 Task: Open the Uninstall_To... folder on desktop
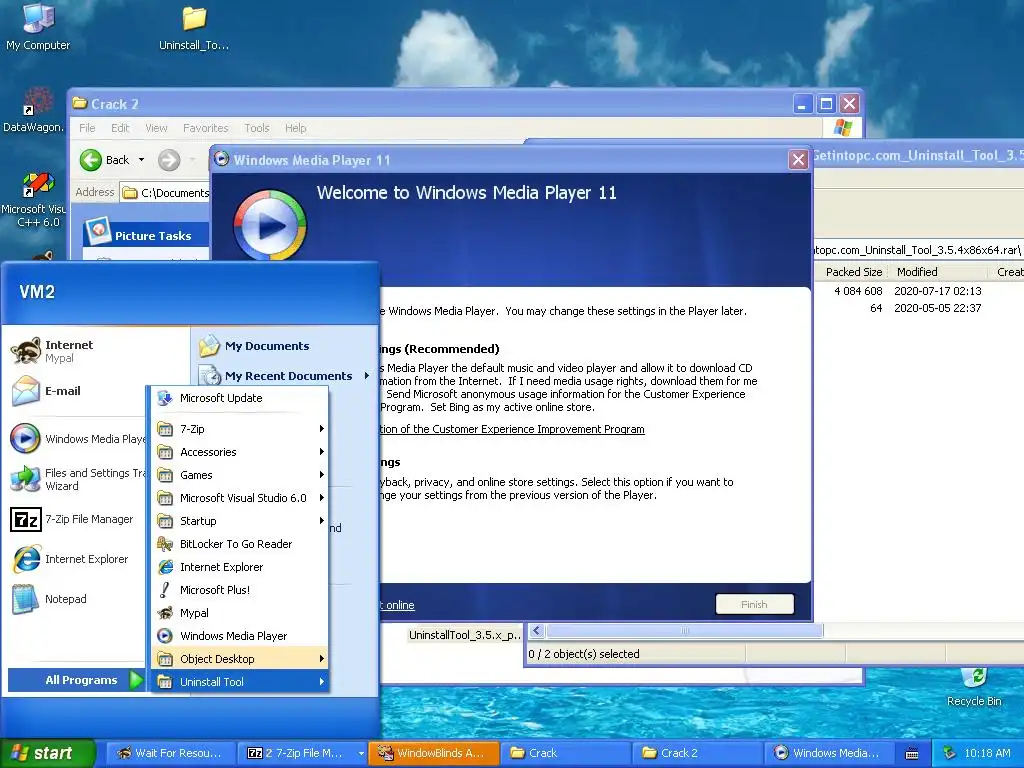tap(194, 27)
